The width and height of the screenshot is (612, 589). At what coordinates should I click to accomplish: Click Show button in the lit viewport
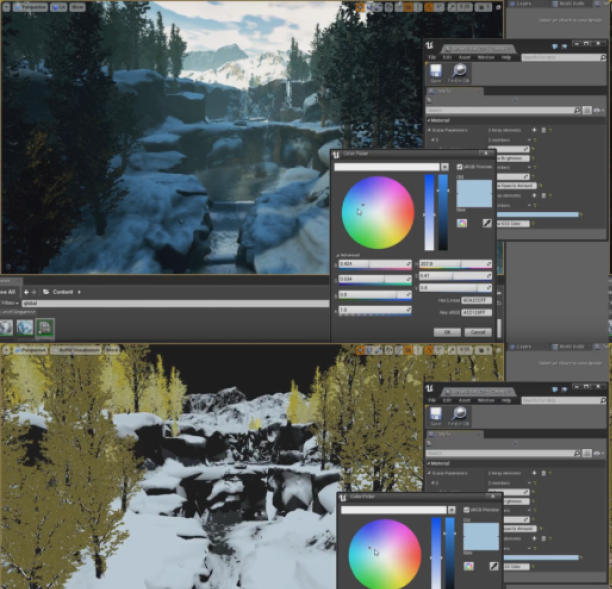point(77,7)
